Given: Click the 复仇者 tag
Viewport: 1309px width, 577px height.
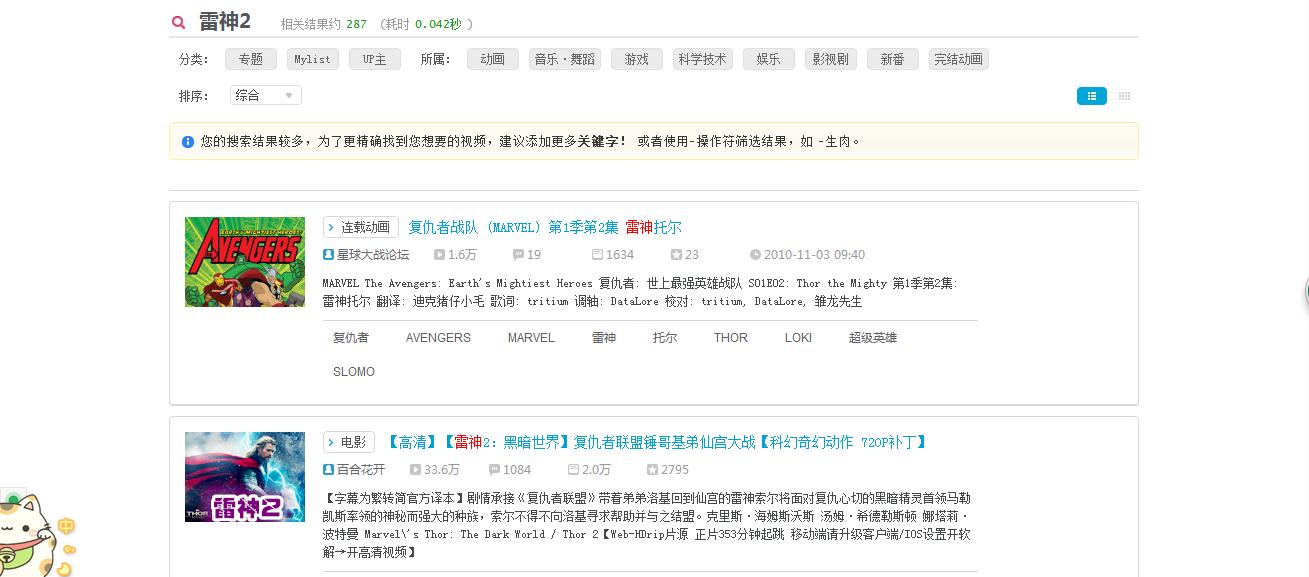Looking at the screenshot, I should coord(351,338).
